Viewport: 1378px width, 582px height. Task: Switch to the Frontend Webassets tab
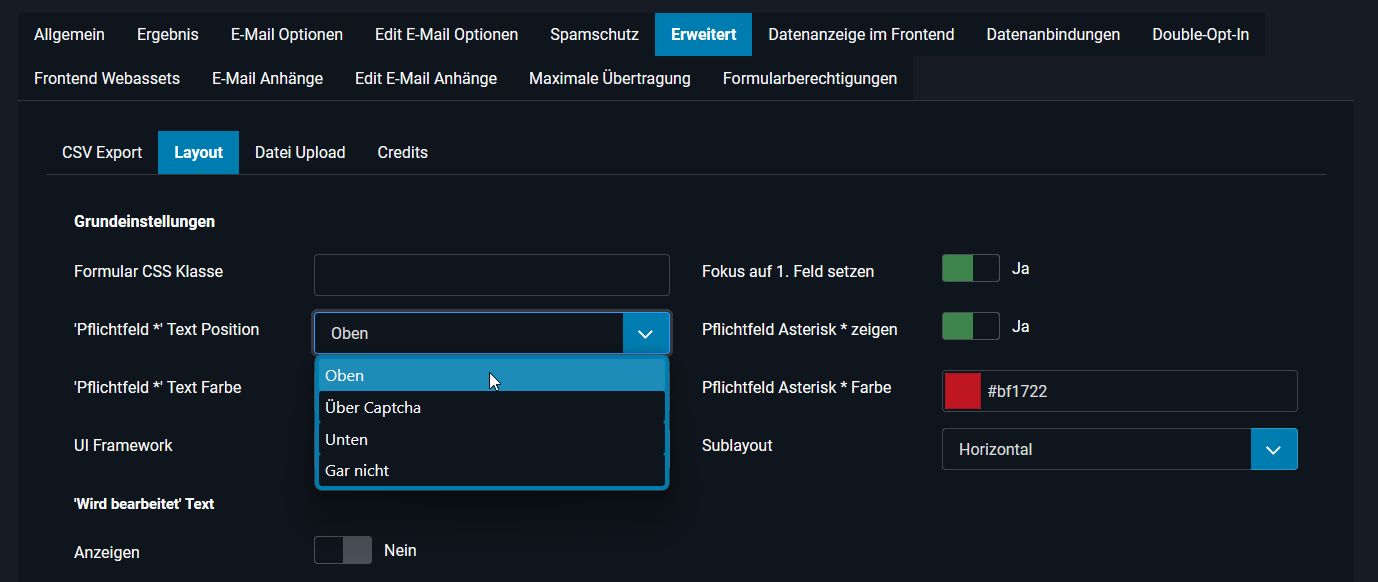[107, 78]
